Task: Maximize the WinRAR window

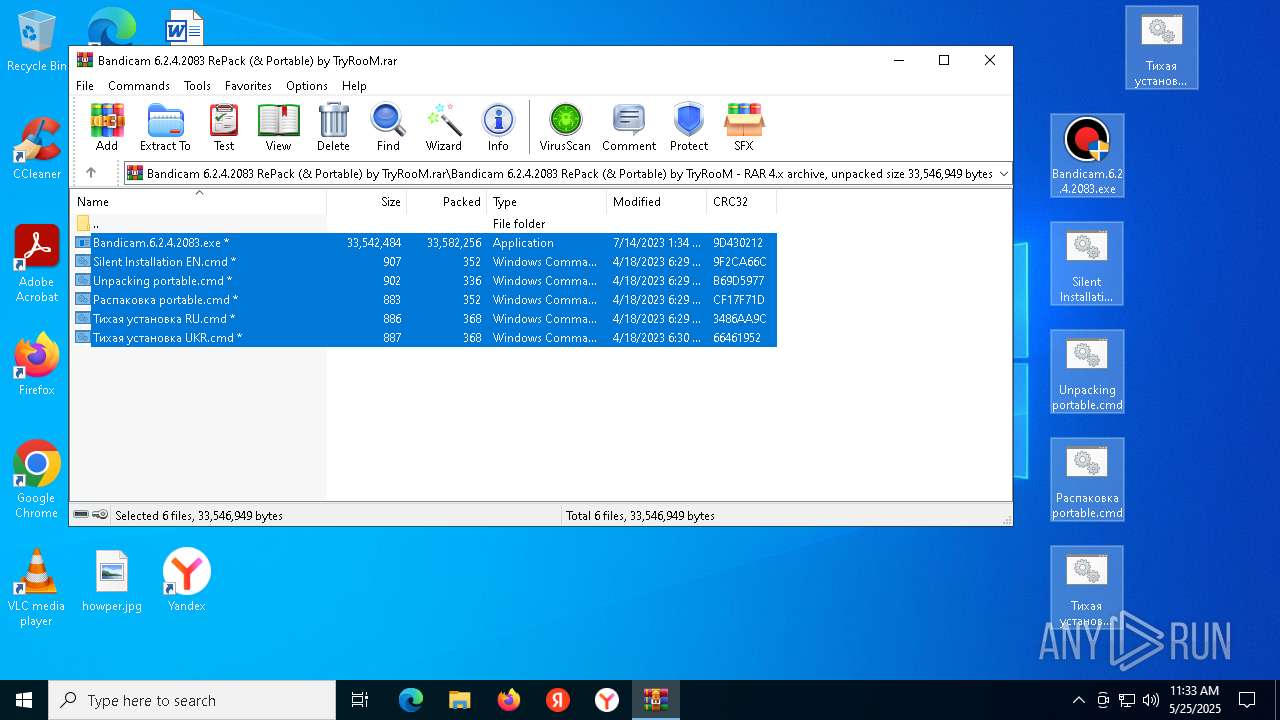Action: point(943,61)
